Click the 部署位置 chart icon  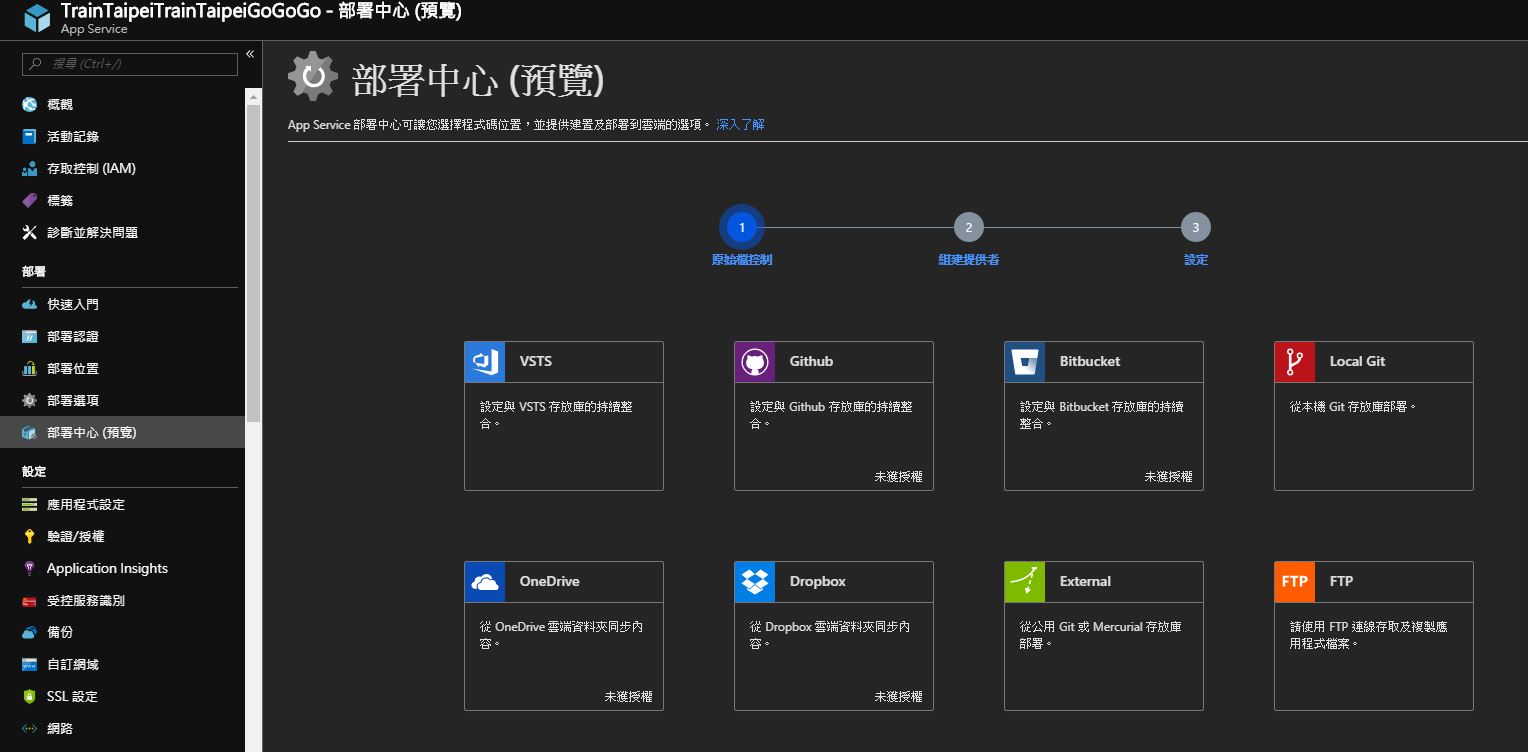click(29, 368)
